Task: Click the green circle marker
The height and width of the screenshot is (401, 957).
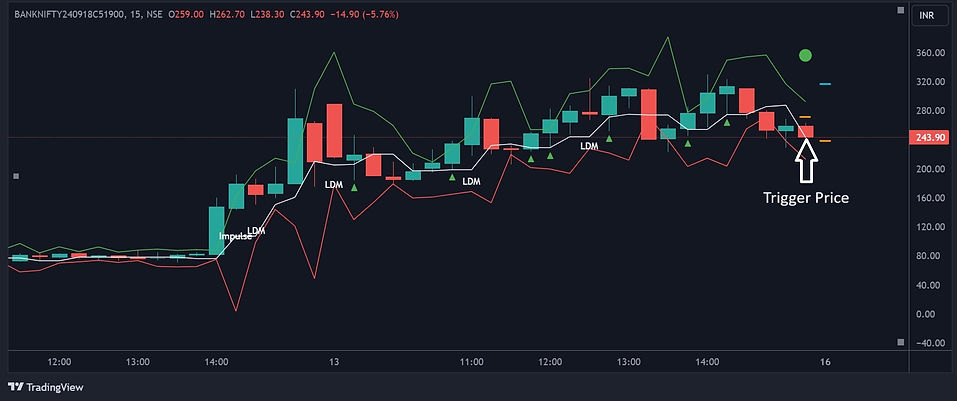Action: pyautogui.click(x=805, y=56)
